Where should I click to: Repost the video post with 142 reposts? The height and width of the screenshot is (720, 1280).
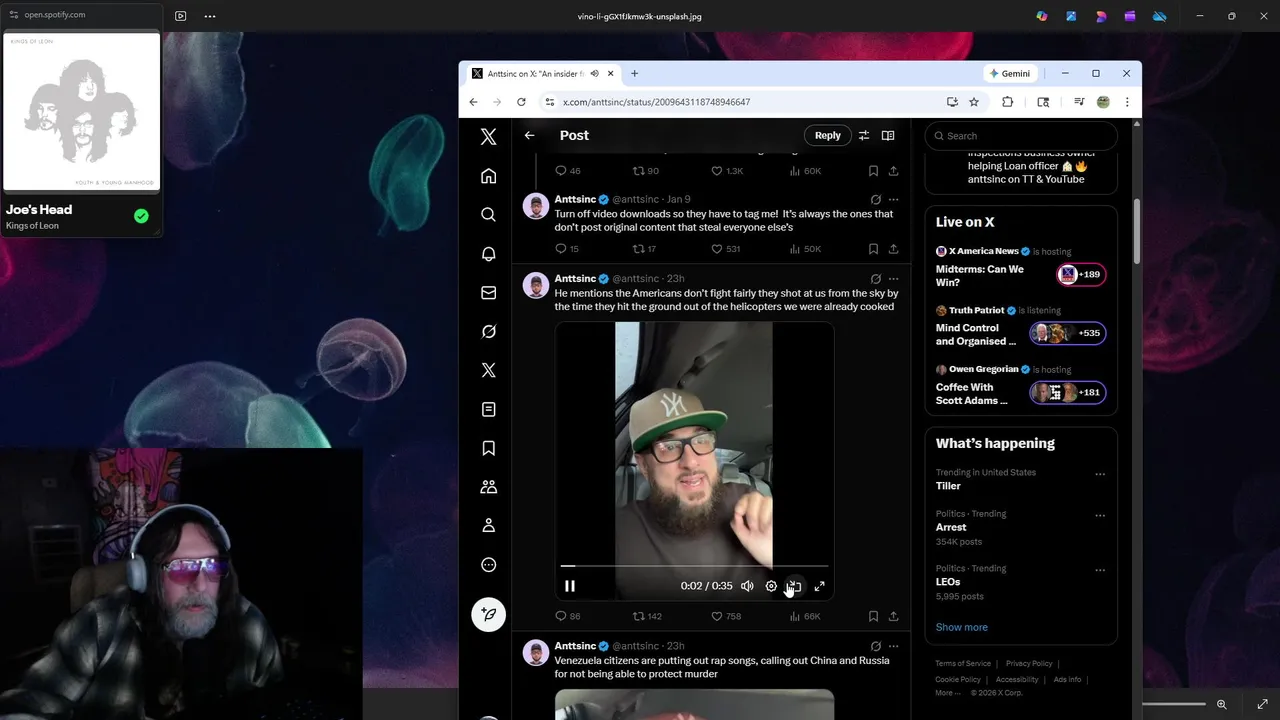click(x=647, y=616)
